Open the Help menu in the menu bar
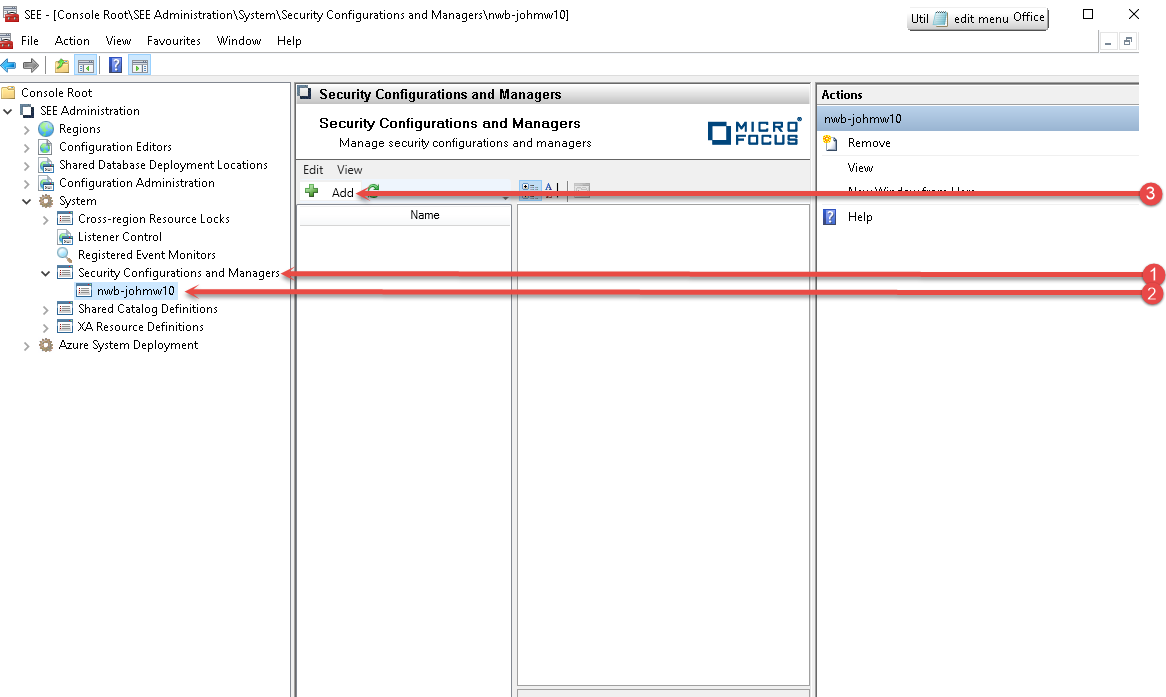This screenshot has height=697, width=1166. pyautogui.click(x=289, y=41)
